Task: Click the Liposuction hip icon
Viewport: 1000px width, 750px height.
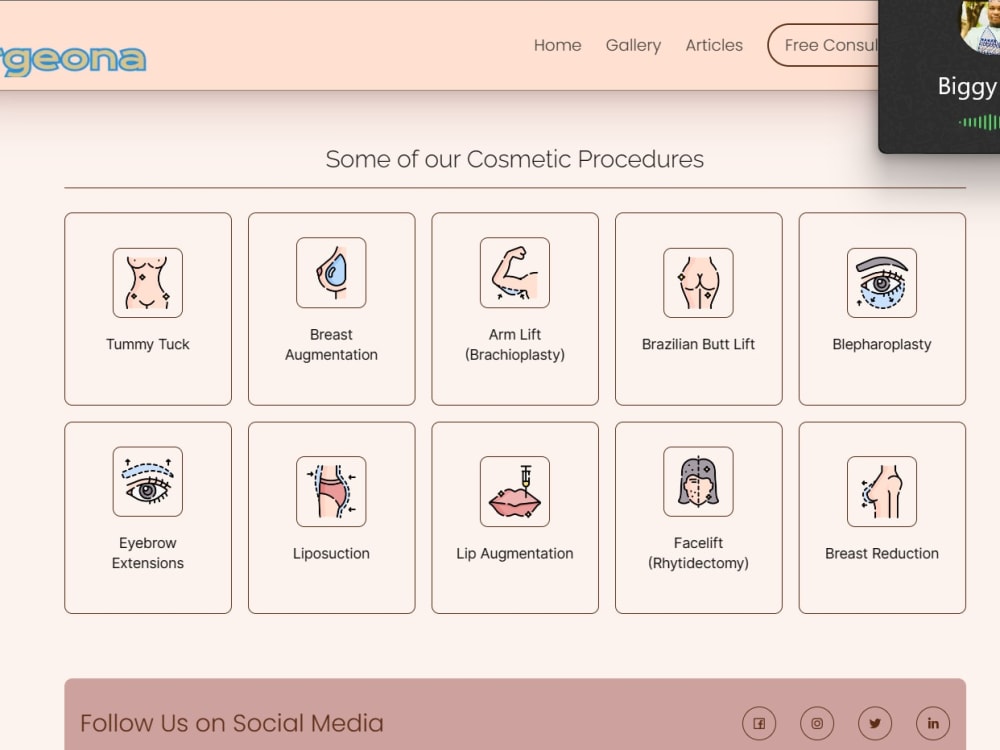Action: [x=331, y=491]
